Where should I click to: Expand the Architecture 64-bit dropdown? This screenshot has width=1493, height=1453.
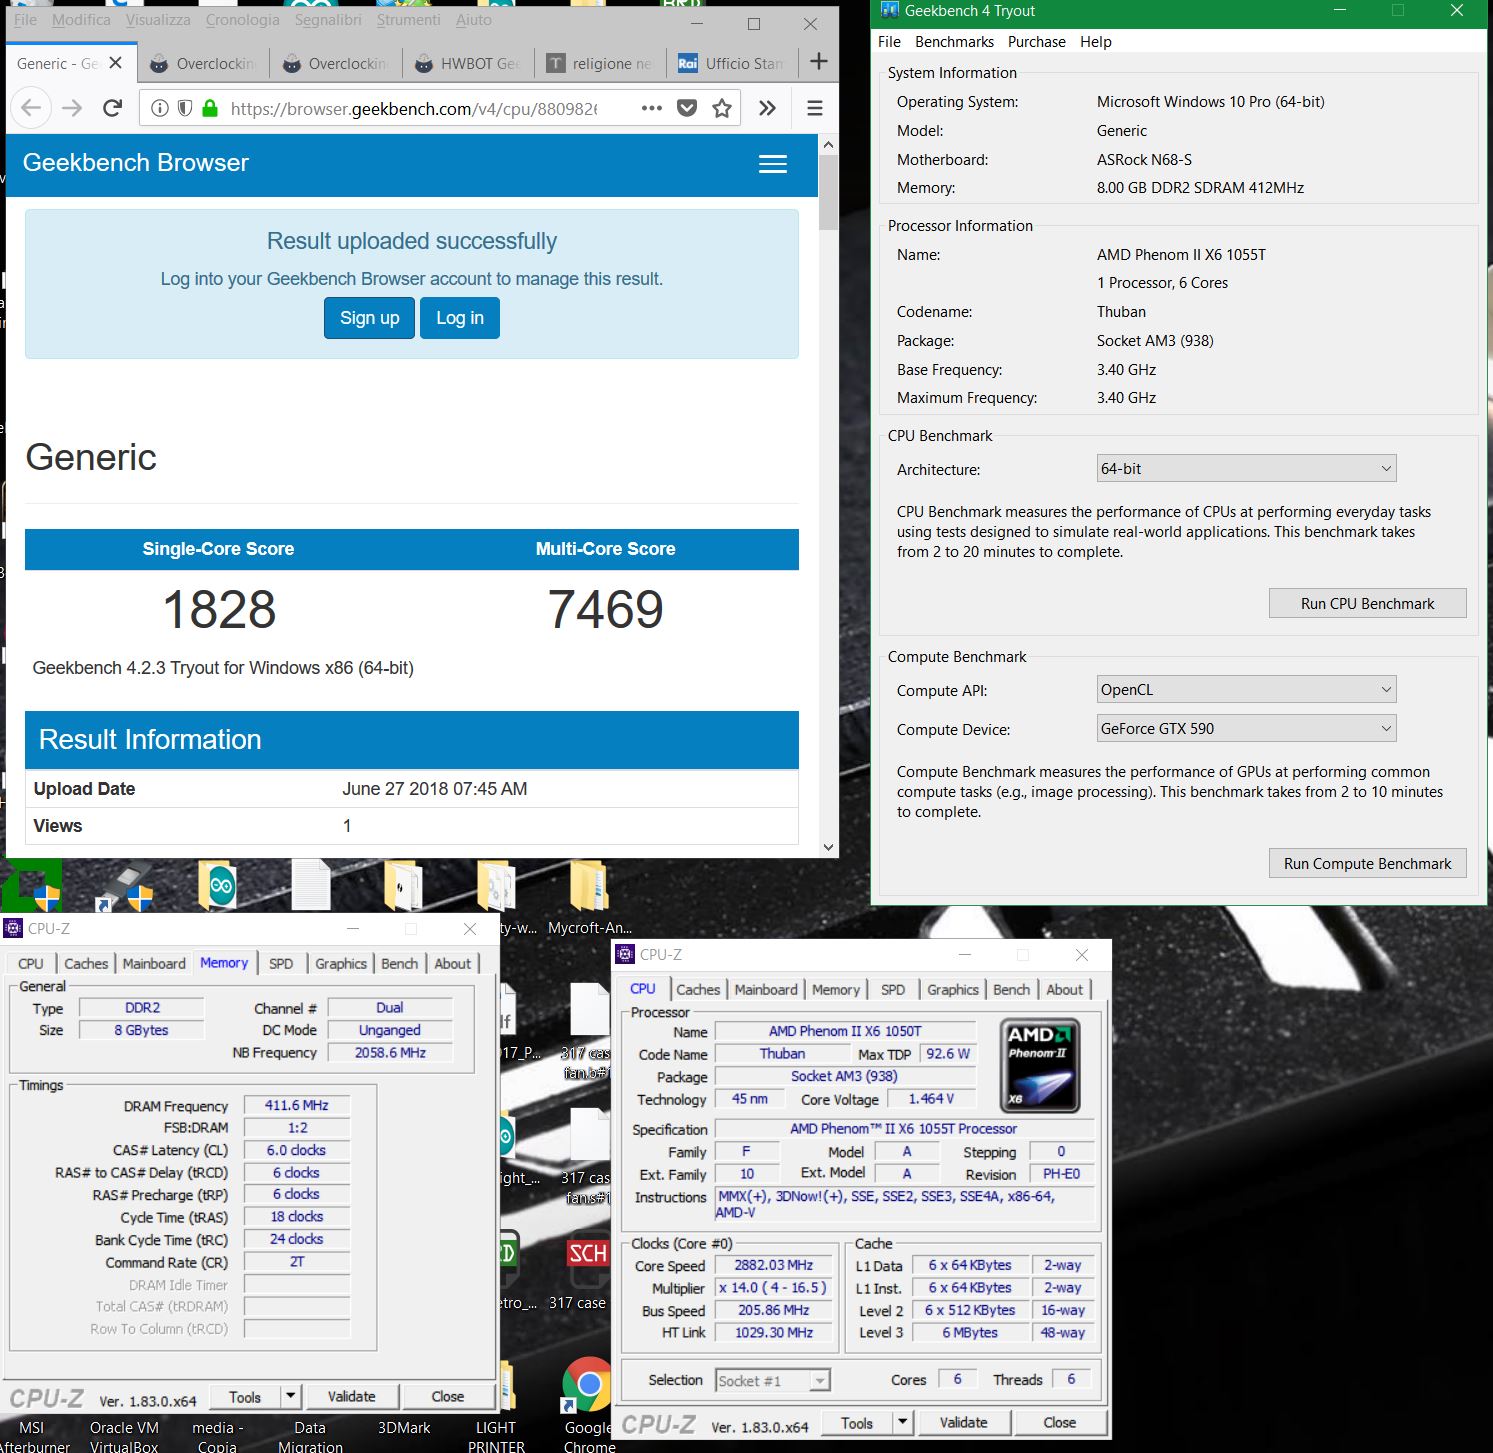(x=1246, y=468)
